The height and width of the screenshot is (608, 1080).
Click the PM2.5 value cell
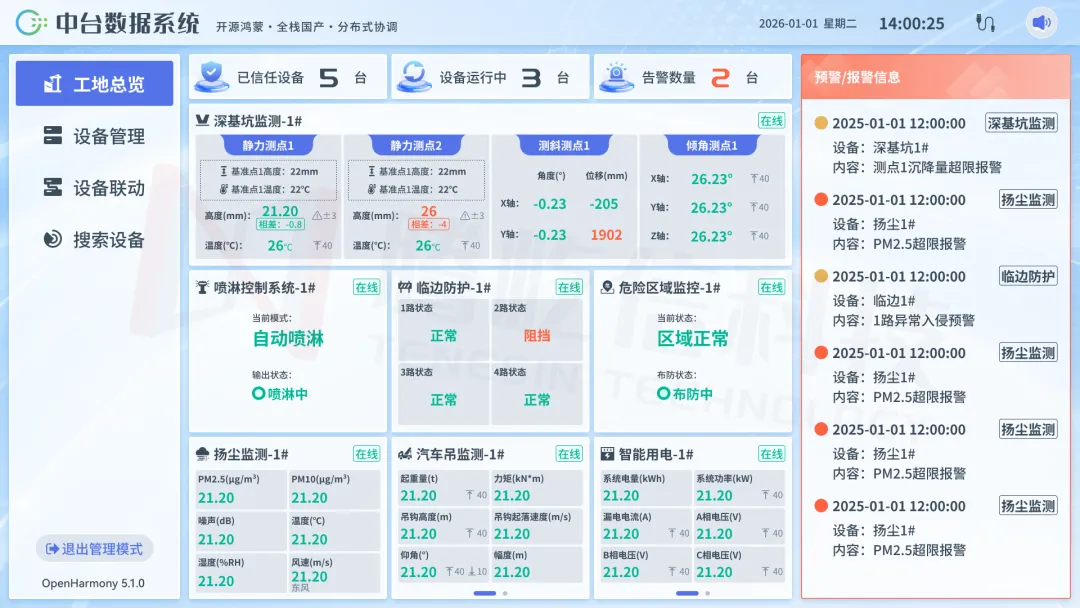(240, 489)
